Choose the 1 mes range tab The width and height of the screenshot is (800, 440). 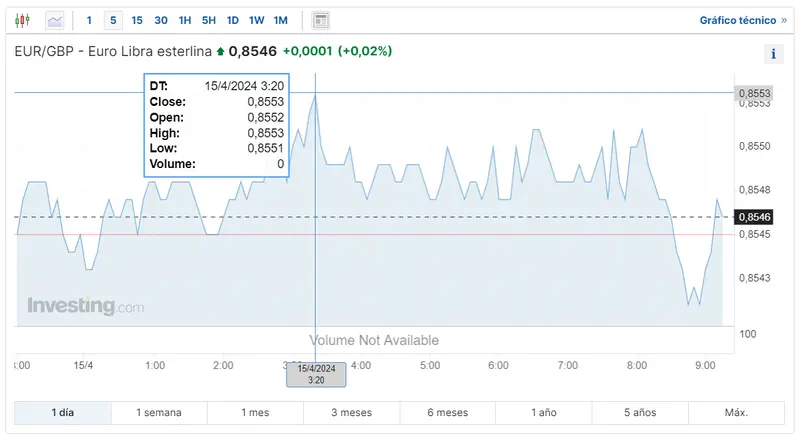click(255, 412)
